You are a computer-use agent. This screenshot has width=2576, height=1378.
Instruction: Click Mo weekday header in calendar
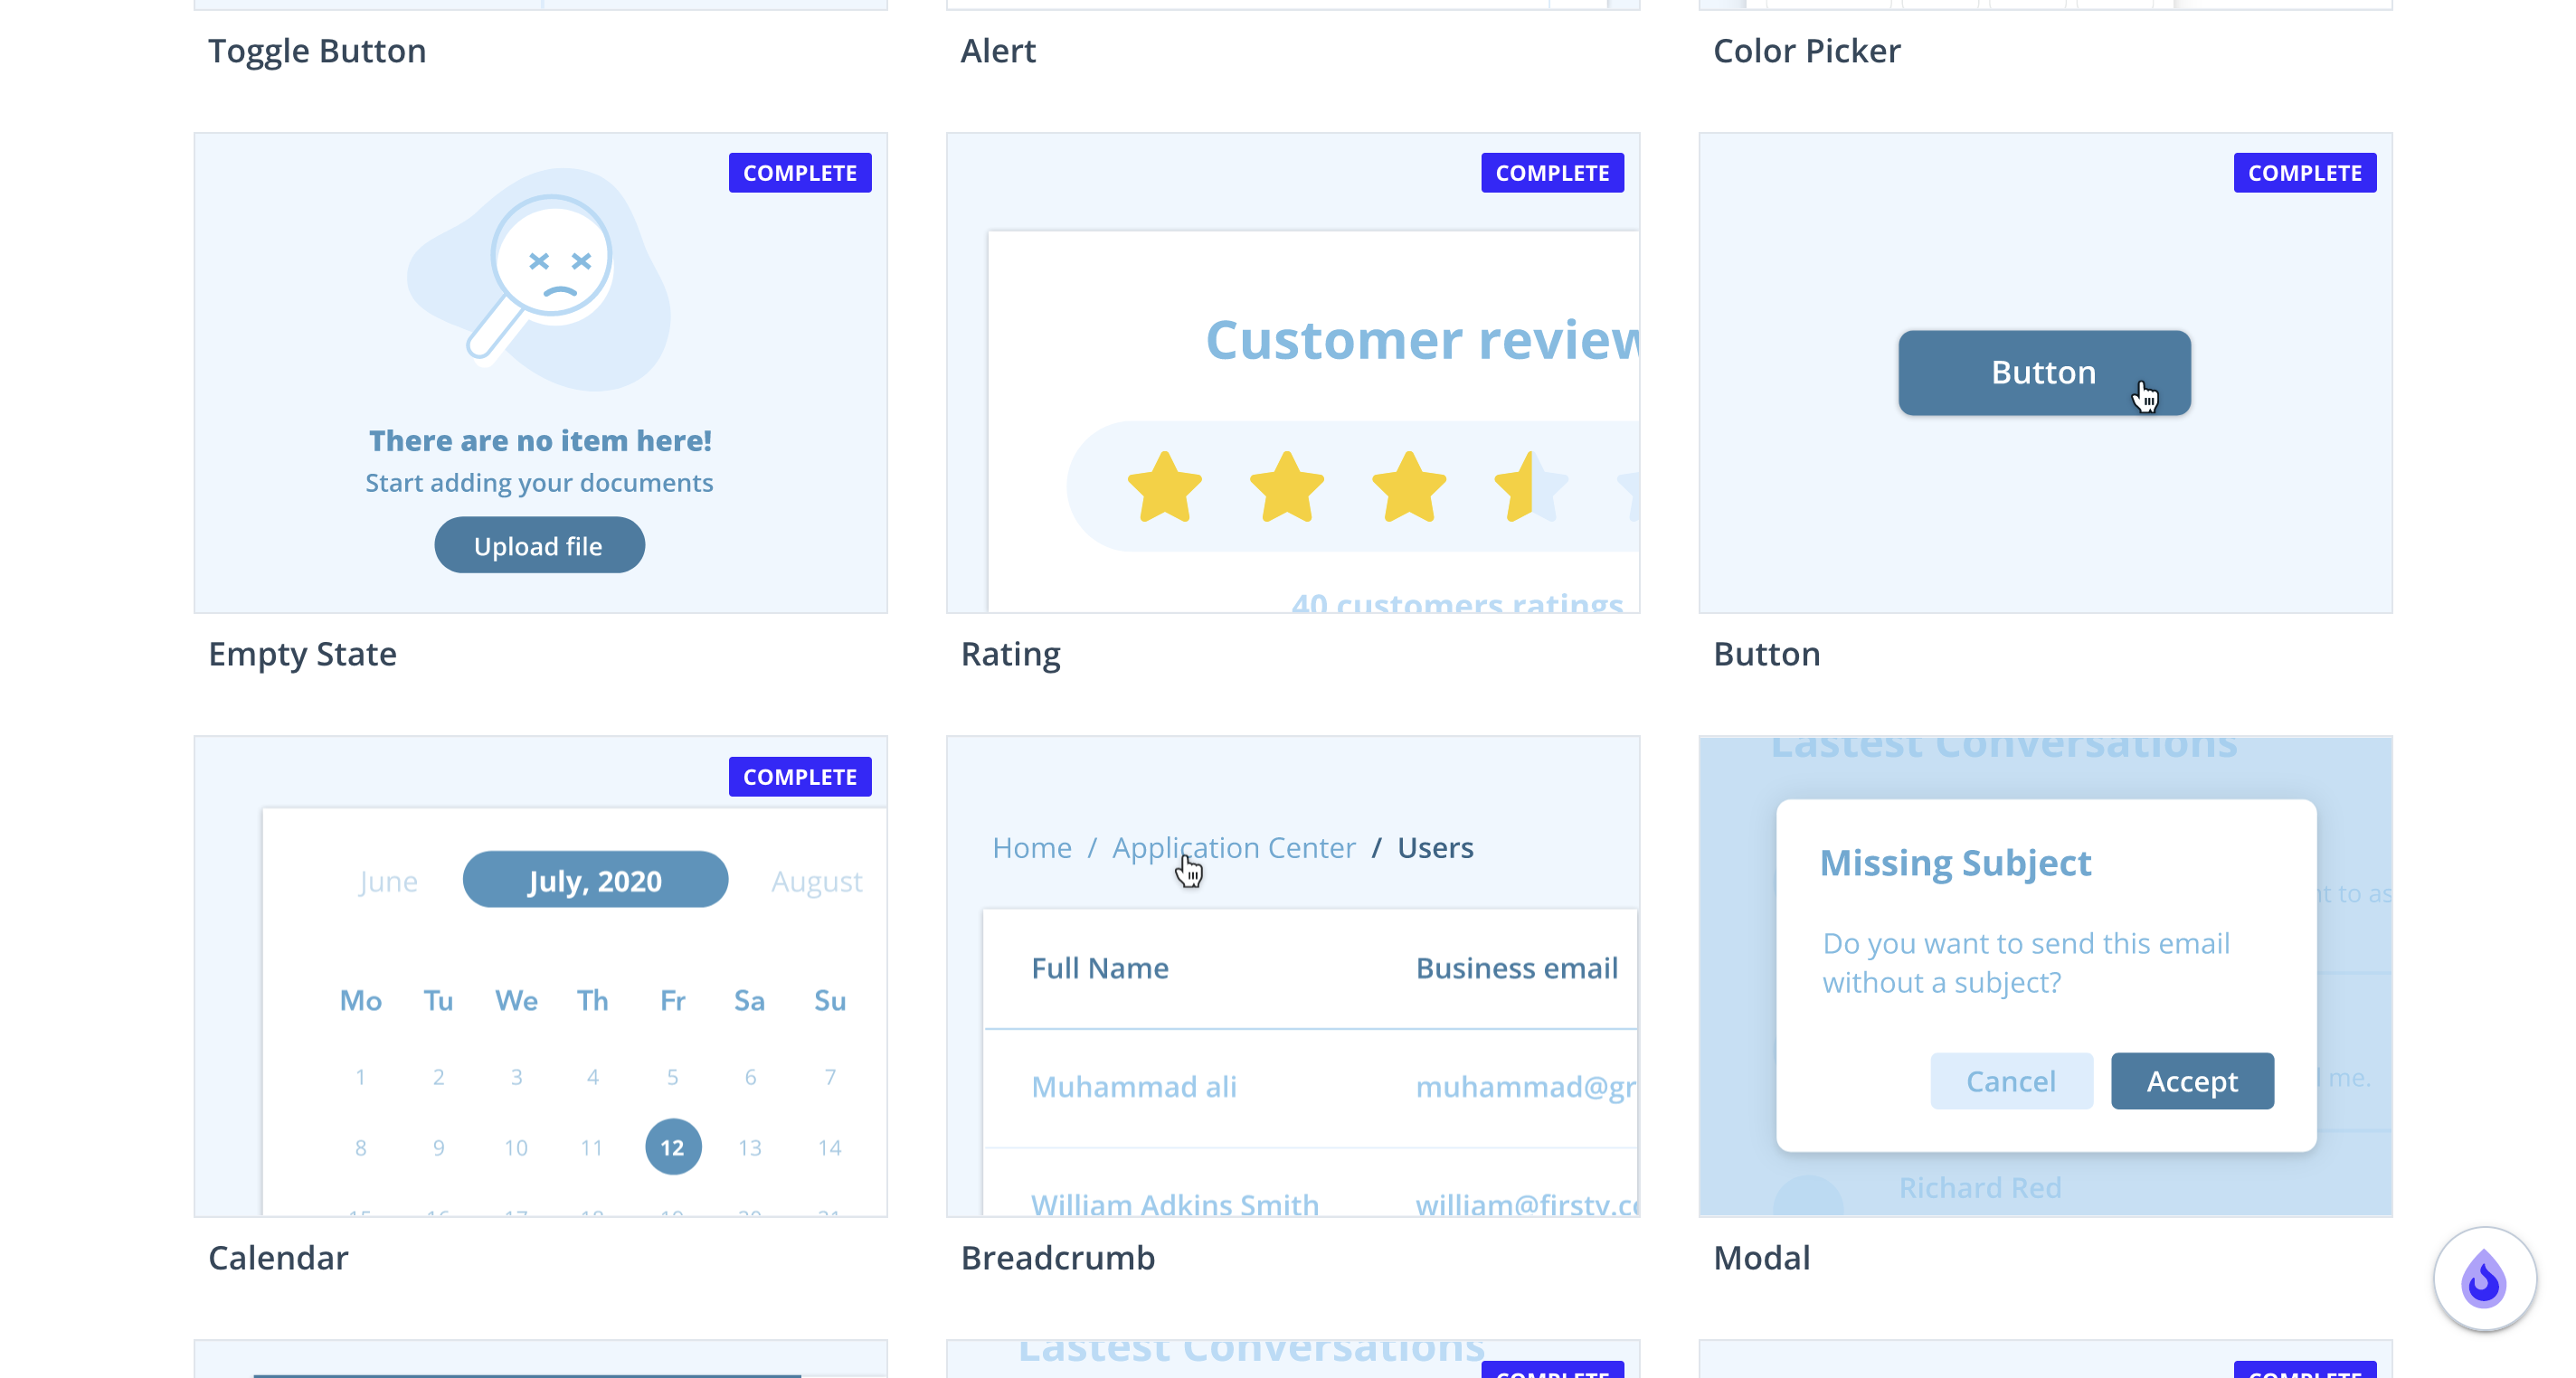point(361,1001)
